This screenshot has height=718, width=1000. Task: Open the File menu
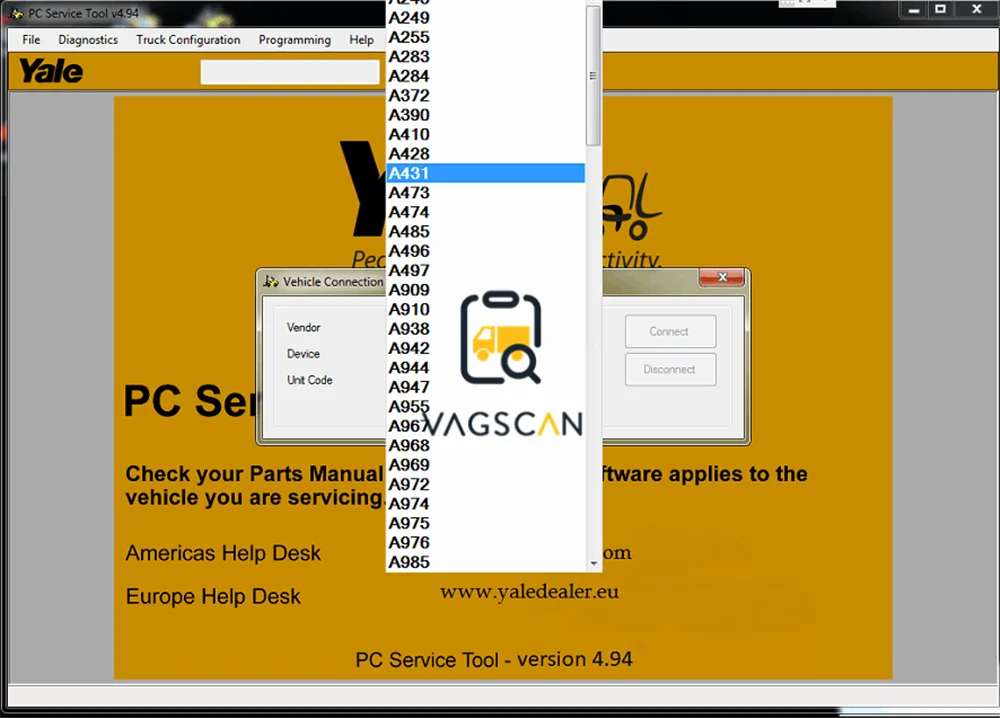pos(31,40)
